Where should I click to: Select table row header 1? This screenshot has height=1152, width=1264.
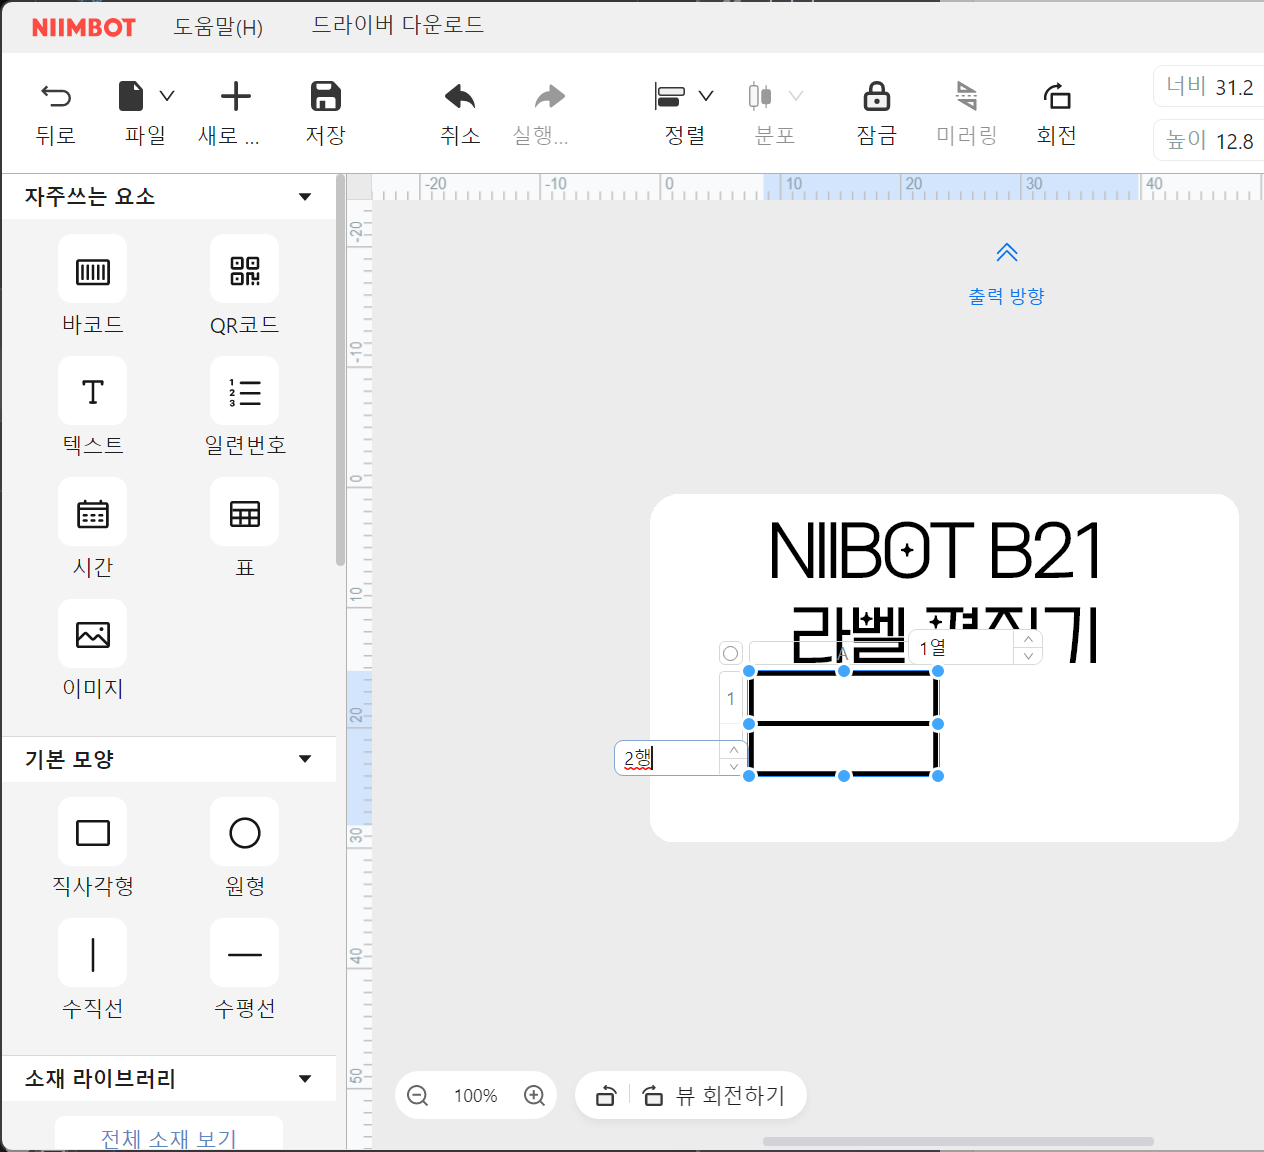(731, 698)
